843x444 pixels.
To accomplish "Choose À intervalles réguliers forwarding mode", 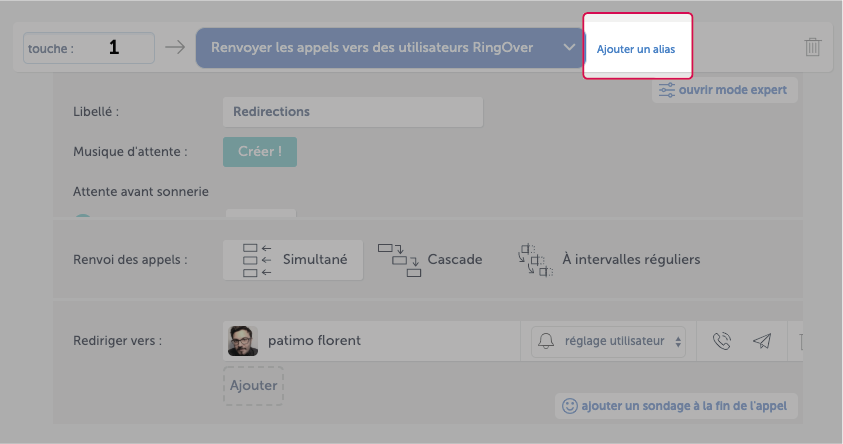I will tap(609, 260).
